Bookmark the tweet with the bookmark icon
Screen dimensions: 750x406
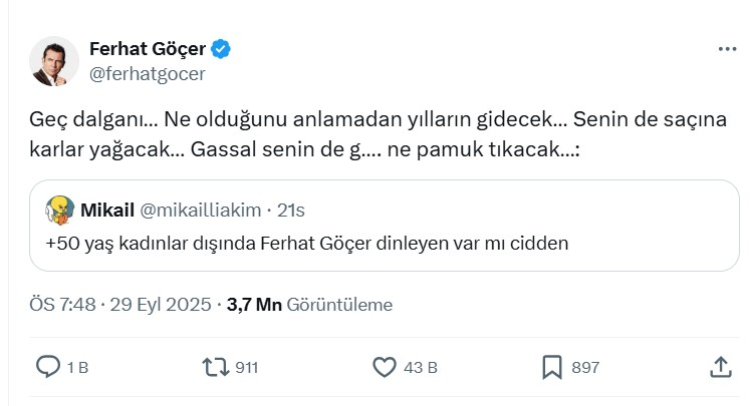tap(551, 367)
